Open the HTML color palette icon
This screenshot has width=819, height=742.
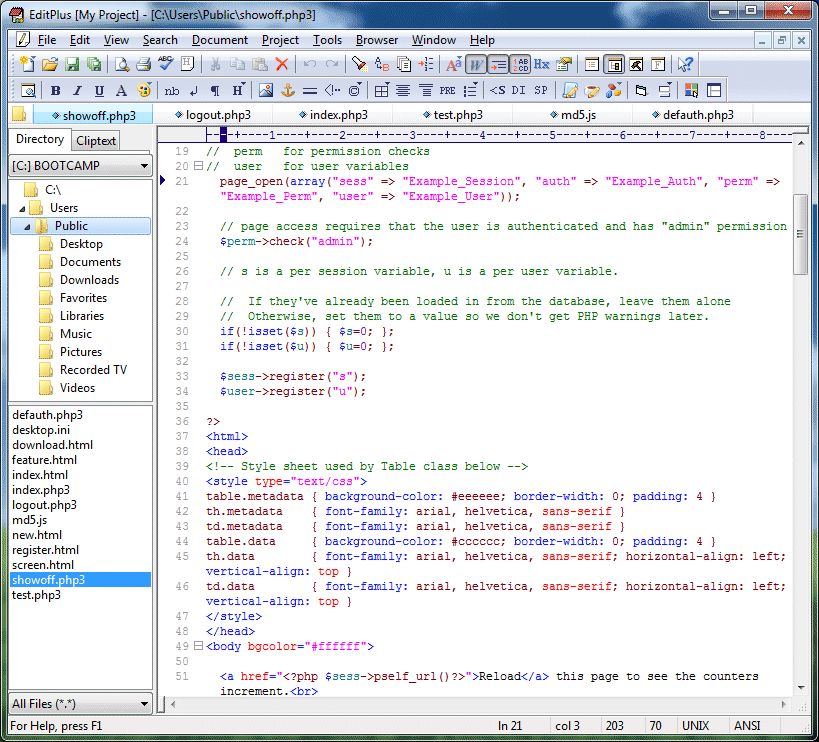pos(144,91)
